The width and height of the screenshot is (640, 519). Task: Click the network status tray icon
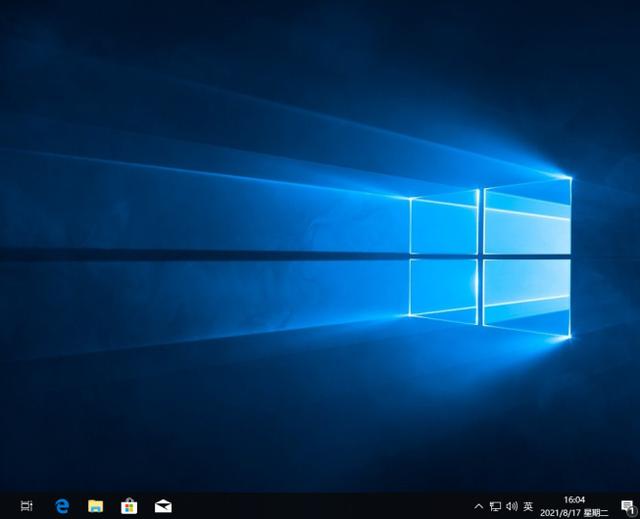tap(495, 506)
